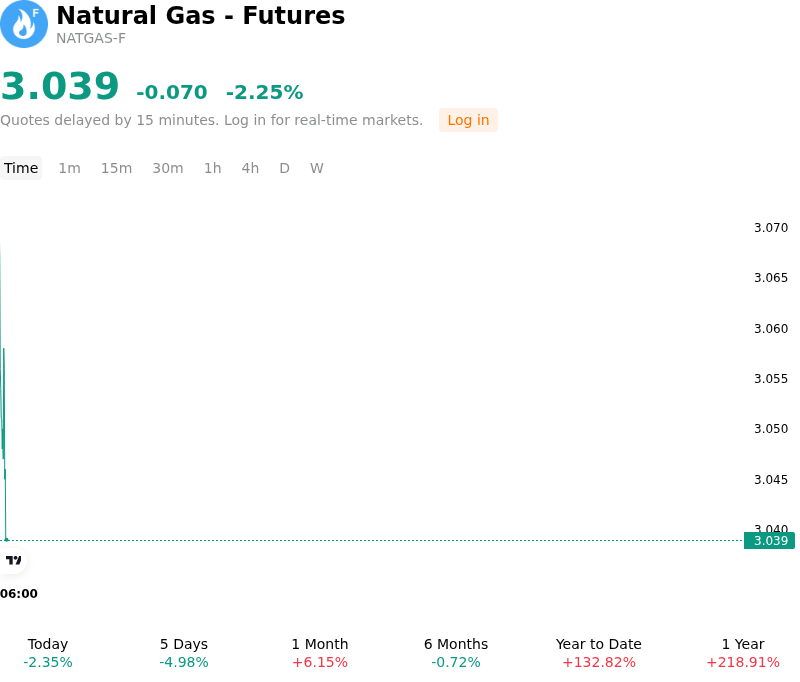This screenshot has height=682, width=800.
Task: Open the TradingView logo link
Action: [x=13, y=560]
